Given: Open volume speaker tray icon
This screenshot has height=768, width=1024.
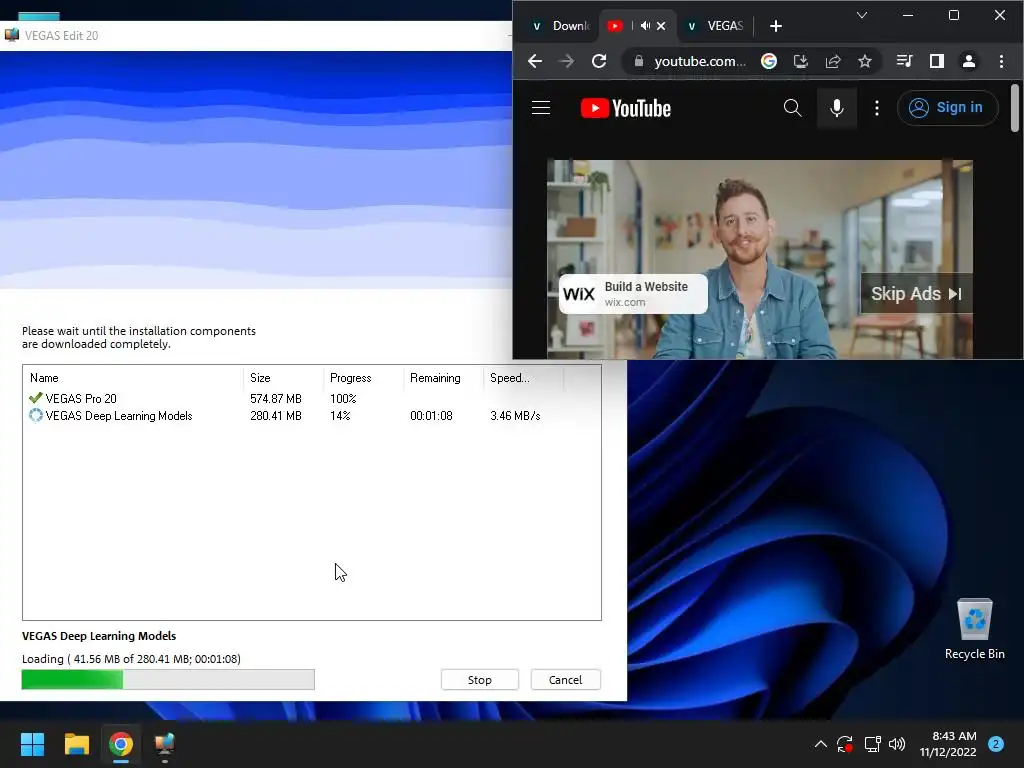Looking at the screenshot, I should tap(897, 744).
